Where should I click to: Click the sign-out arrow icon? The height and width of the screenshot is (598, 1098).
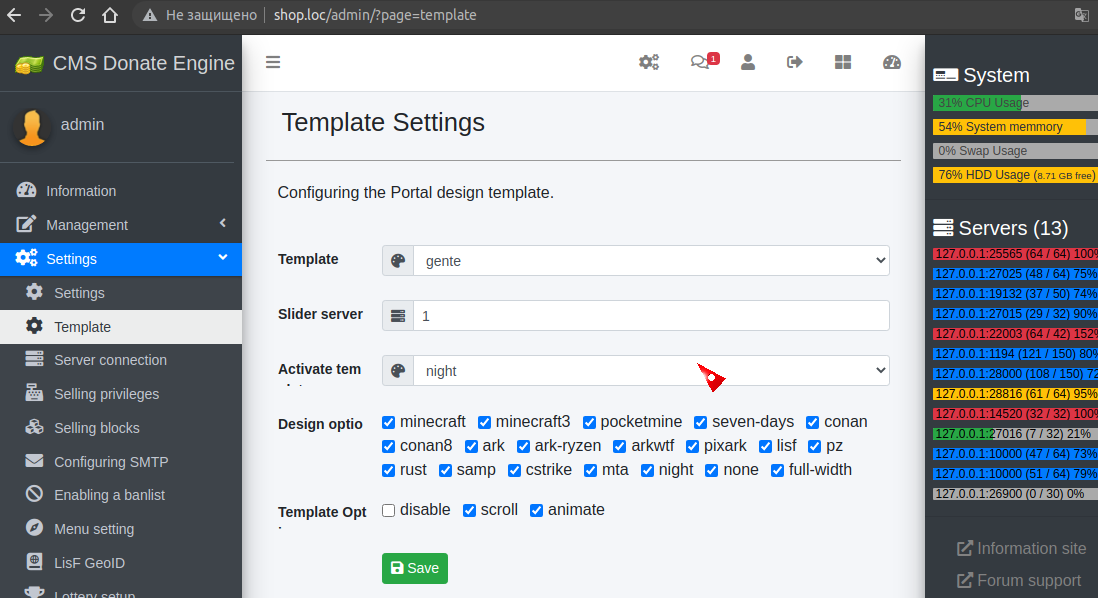[795, 62]
